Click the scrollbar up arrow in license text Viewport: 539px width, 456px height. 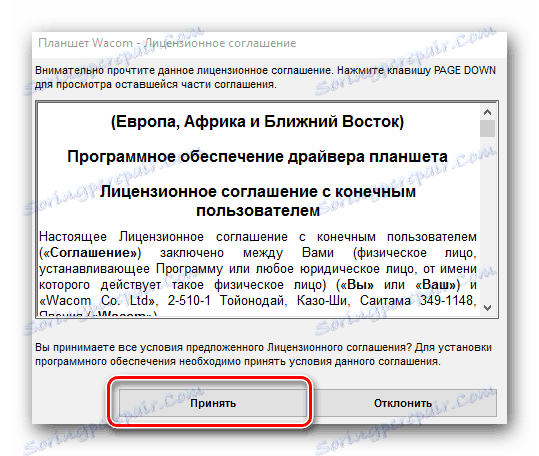(x=487, y=112)
